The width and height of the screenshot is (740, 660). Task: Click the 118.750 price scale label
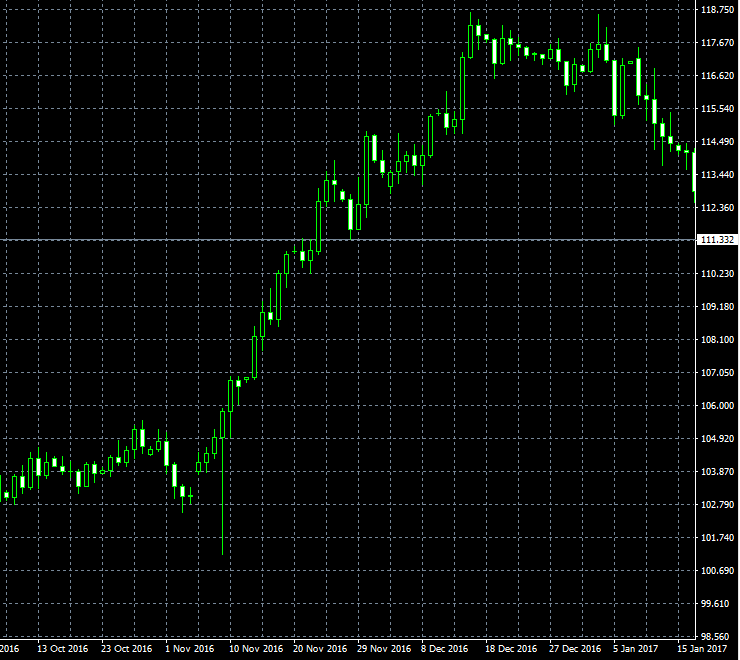(x=717, y=9)
